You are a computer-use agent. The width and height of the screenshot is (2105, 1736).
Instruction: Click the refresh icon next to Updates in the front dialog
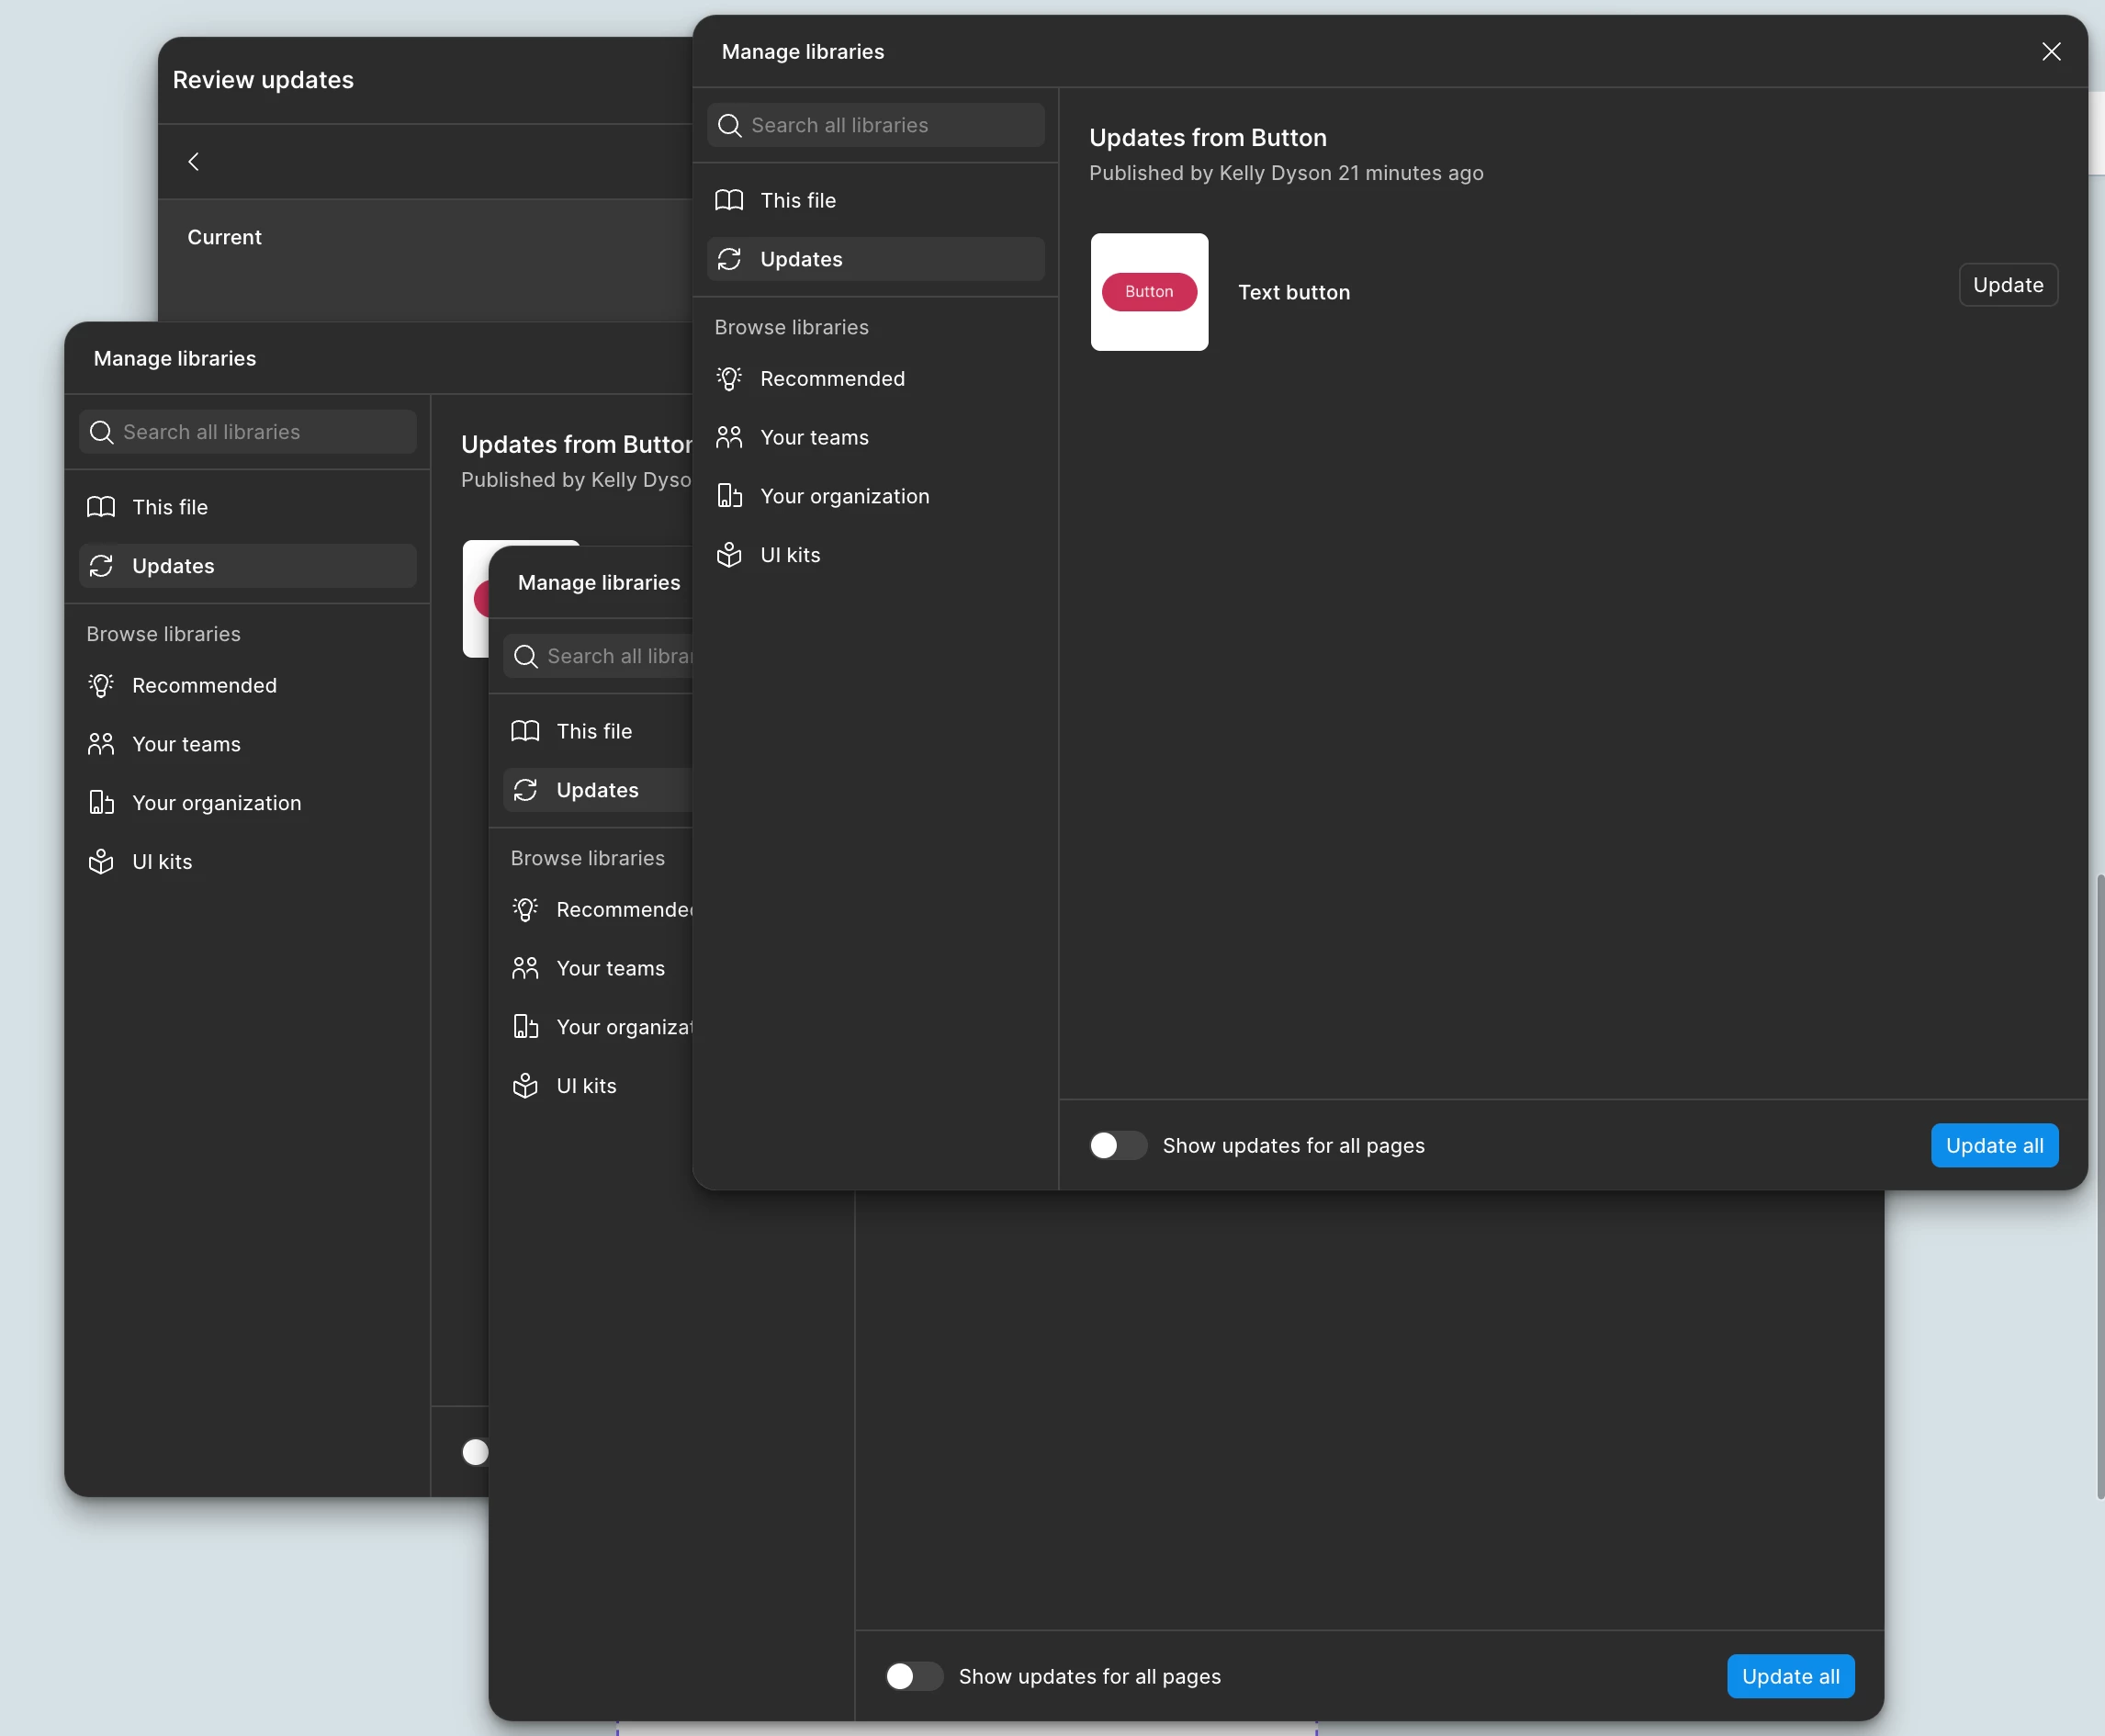coord(729,259)
